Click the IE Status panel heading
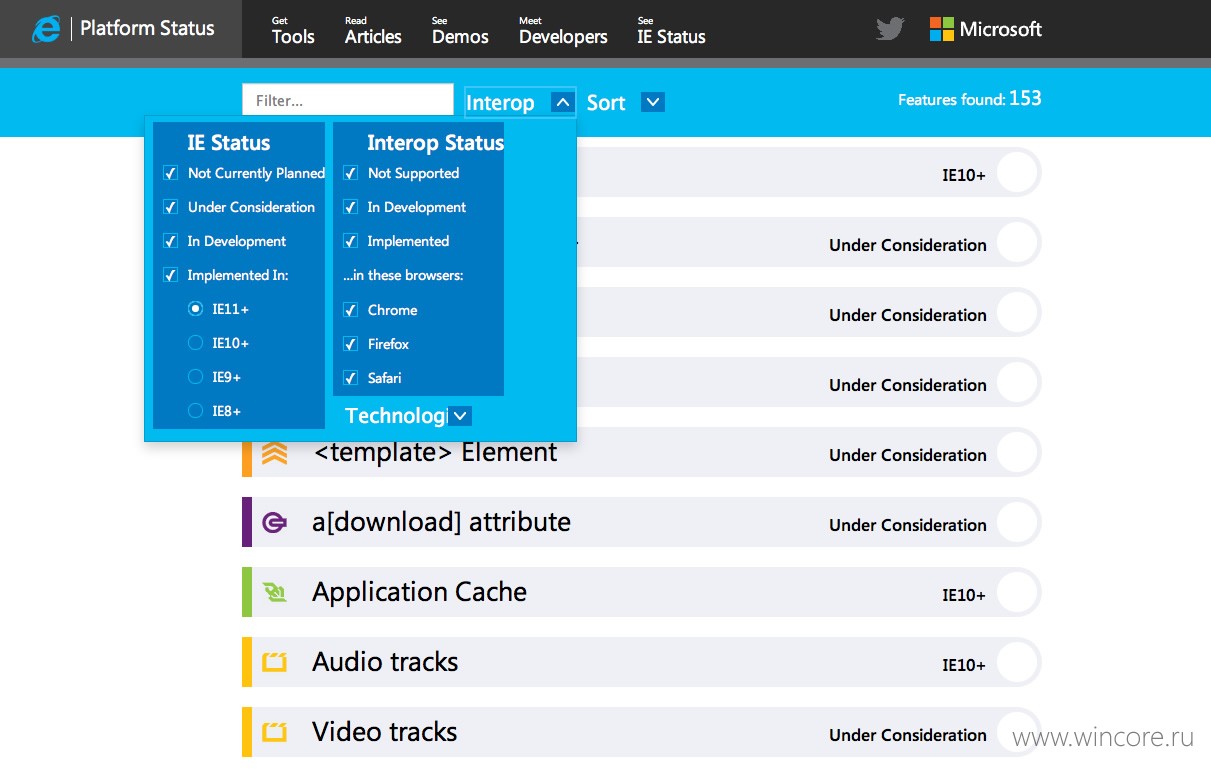 point(229,143)
